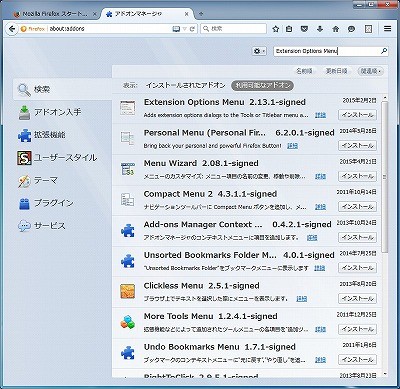Sort results by 名前順

pos(304,71)
